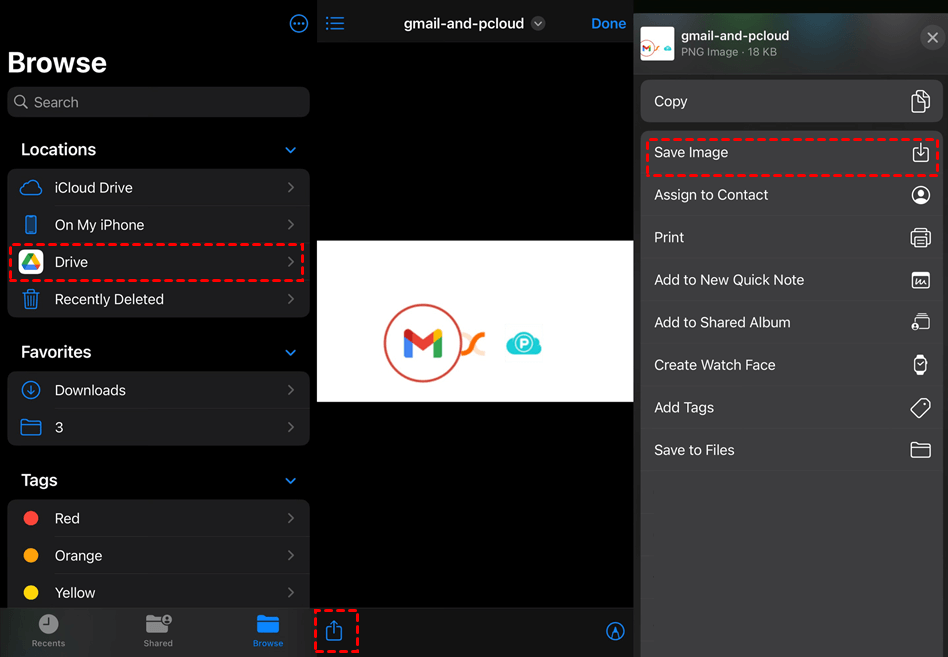The image size is (948, 657).
Task: Click the Quick Note icon
Action: [920, 280]
